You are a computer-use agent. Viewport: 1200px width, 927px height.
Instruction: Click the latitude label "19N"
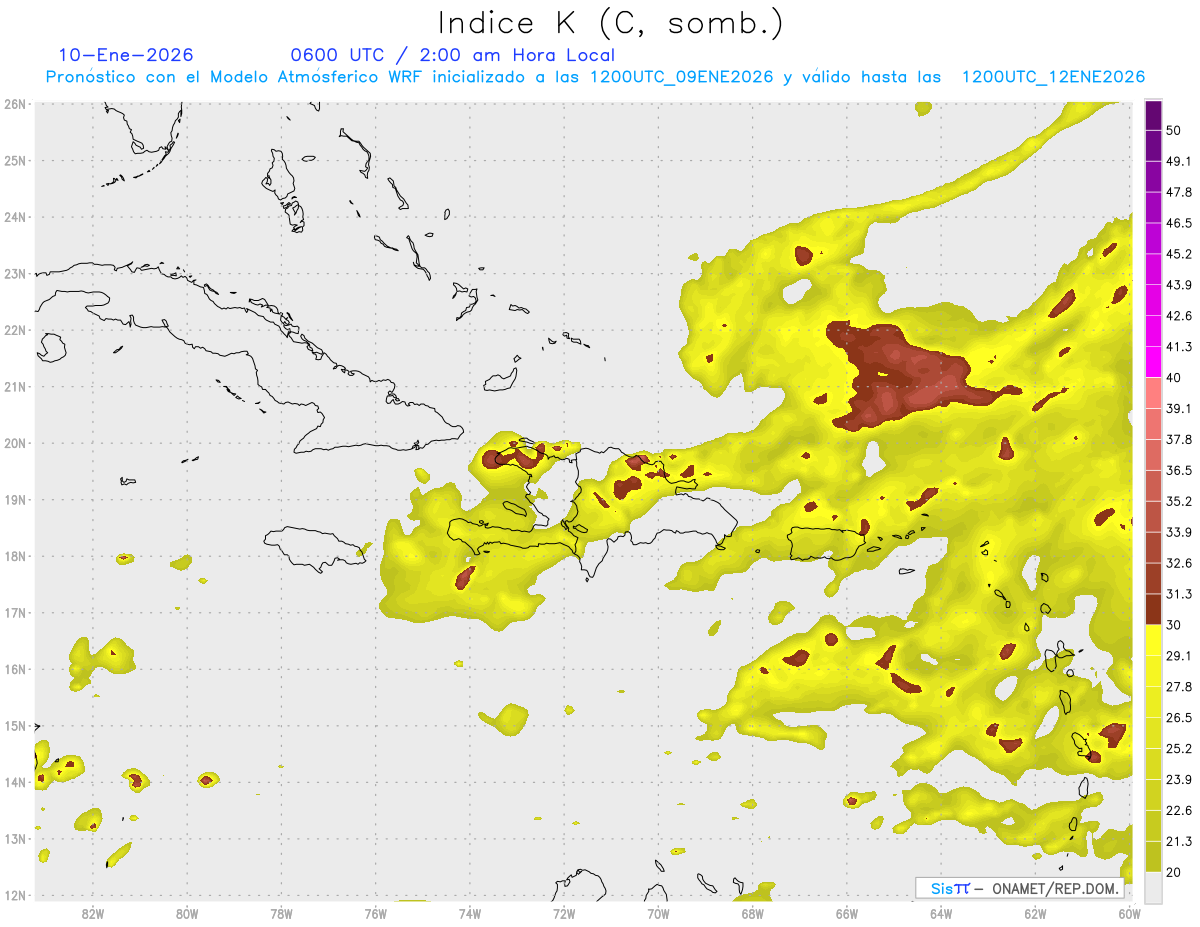(15, 500)
